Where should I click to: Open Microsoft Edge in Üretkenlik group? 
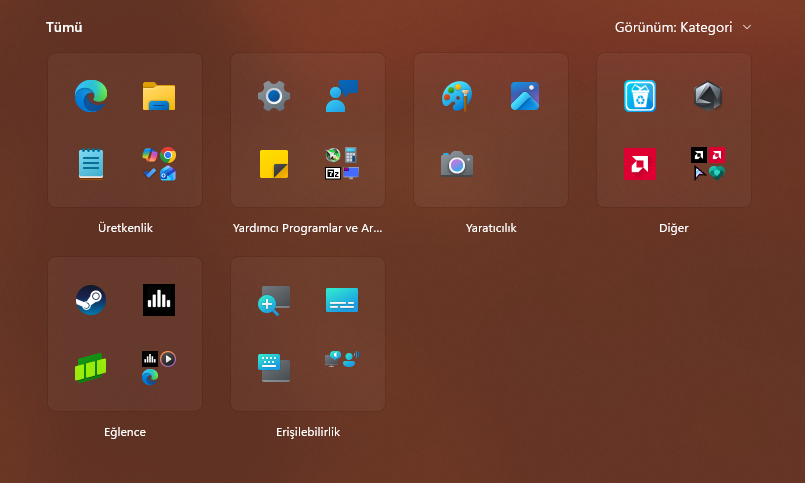point(91,96)
